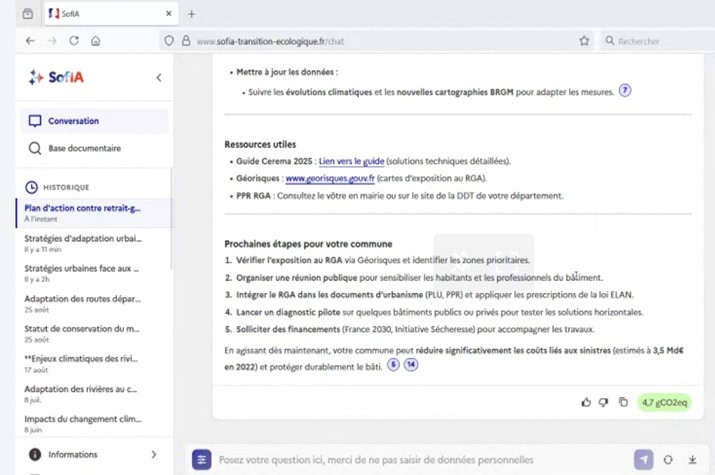Click the 'Mettre à jour les données' bullet
The height and width of the screenshot is (475, 715).
pyautogui.click(x=287, y=72)
